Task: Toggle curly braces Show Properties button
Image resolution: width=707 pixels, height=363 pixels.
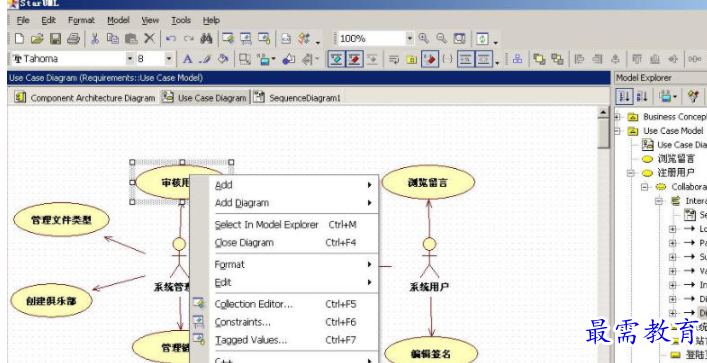Action: [447, 59]
